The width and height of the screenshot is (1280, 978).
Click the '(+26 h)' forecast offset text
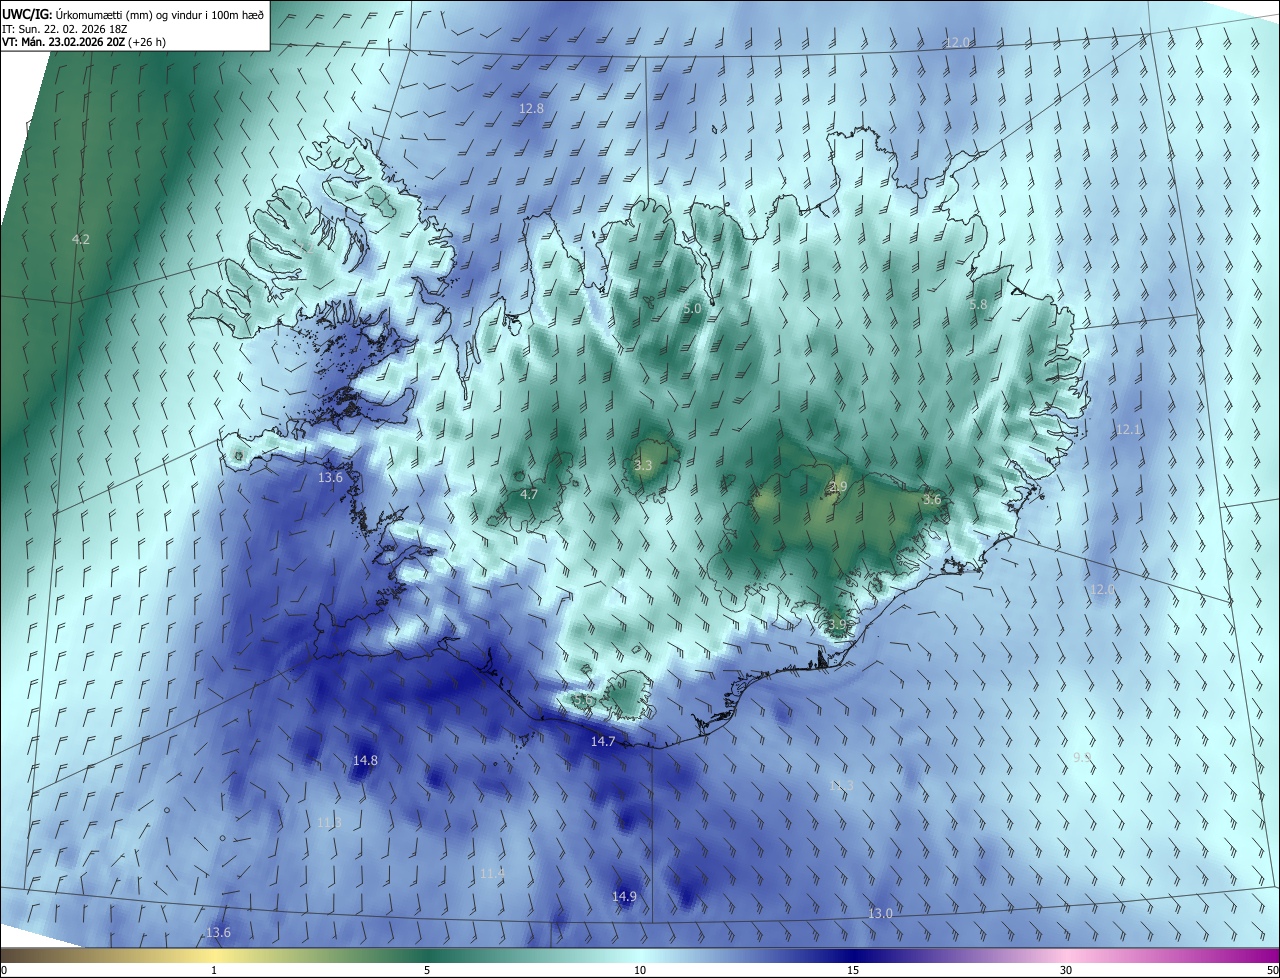147,42
